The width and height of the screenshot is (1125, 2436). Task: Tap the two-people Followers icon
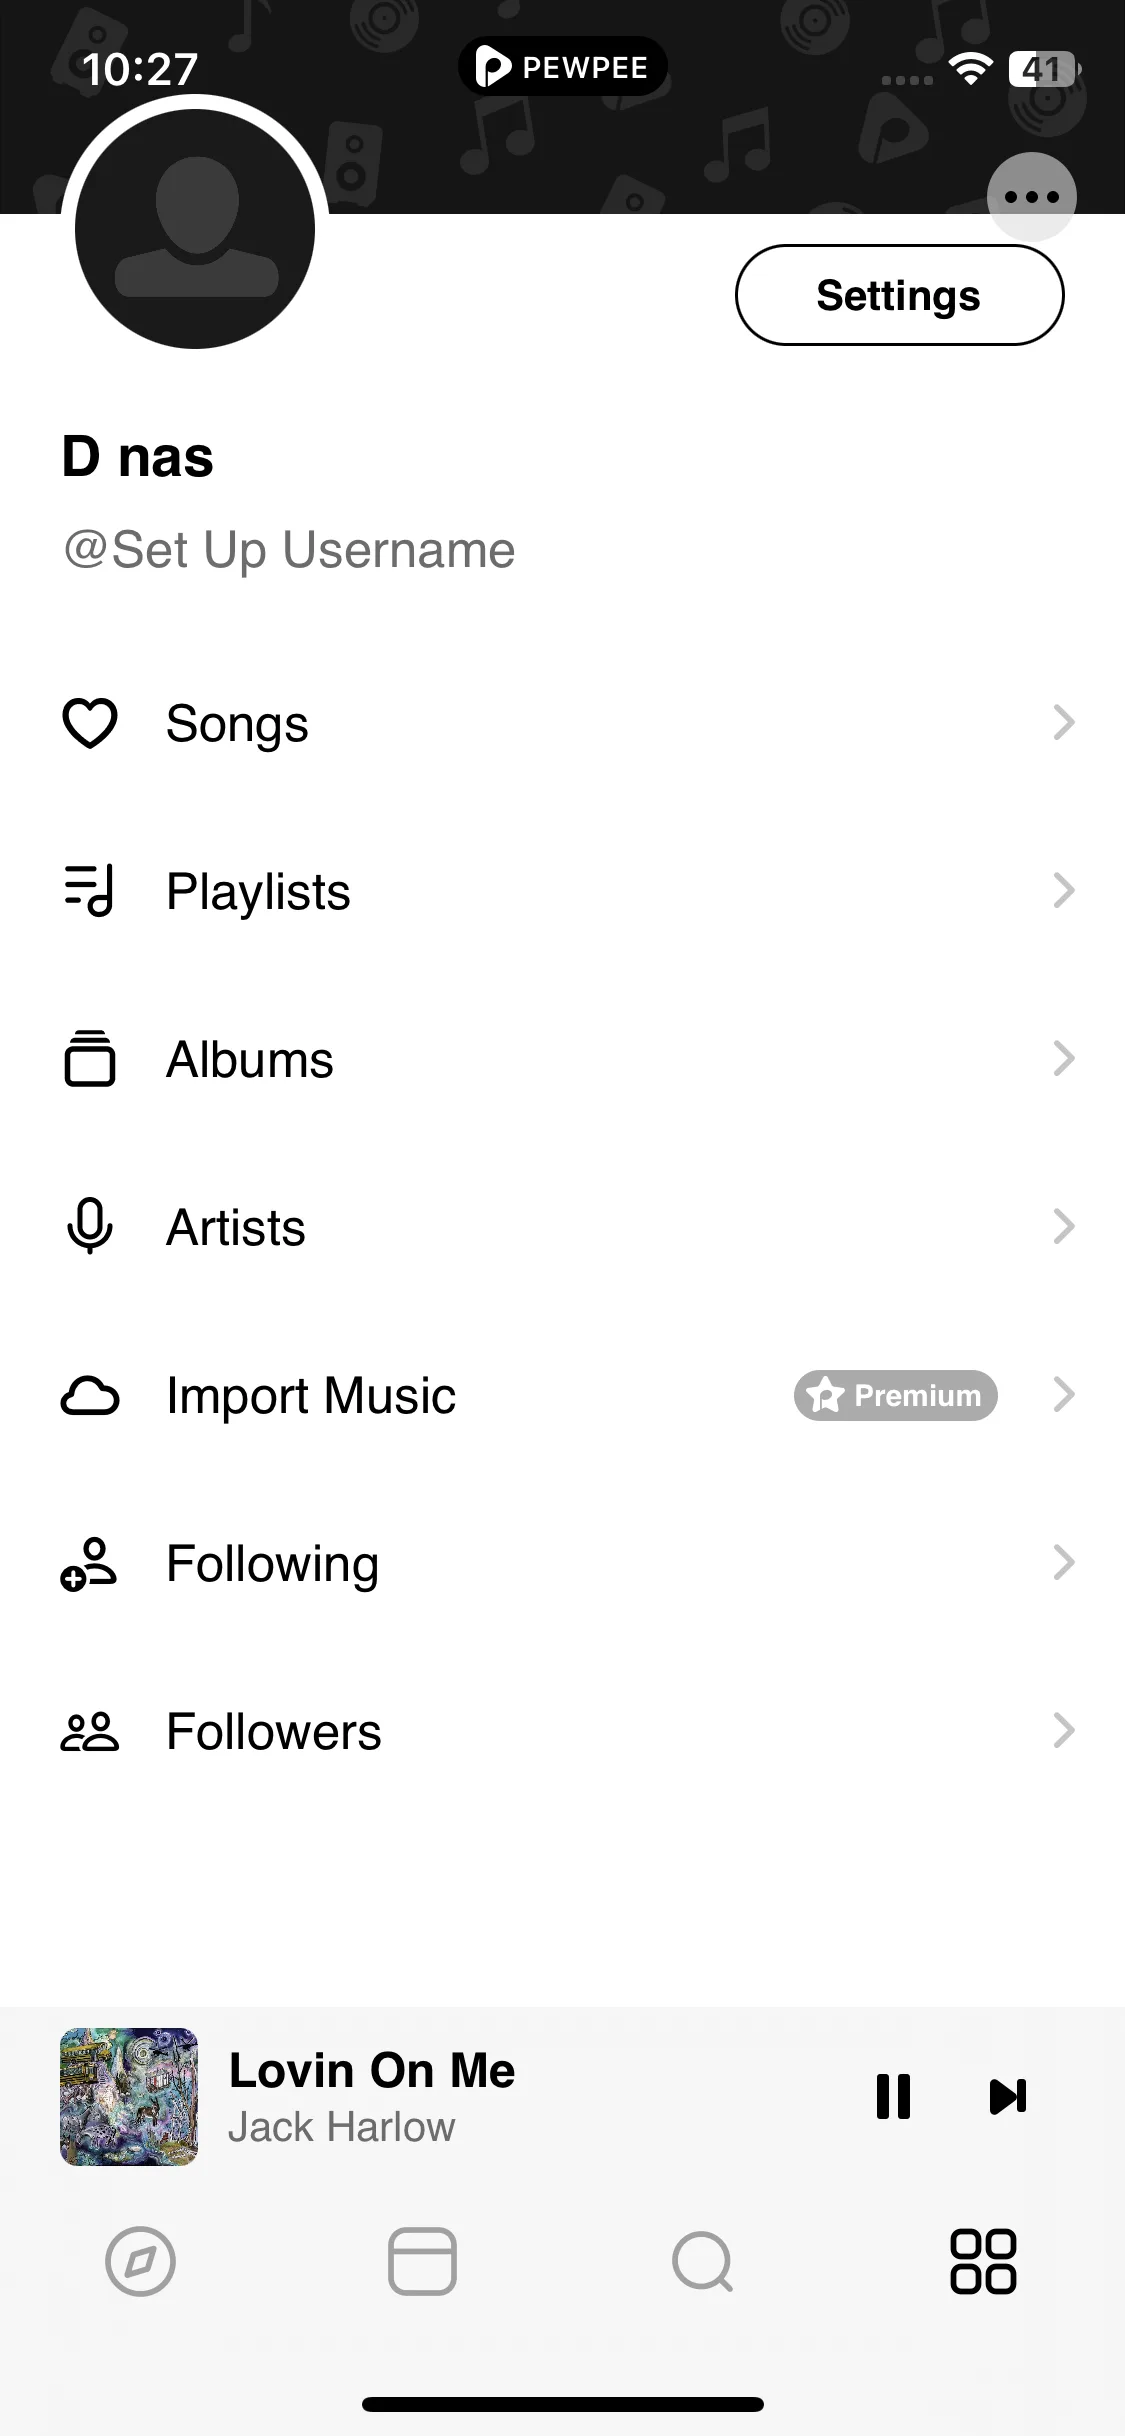point(90,1732)
